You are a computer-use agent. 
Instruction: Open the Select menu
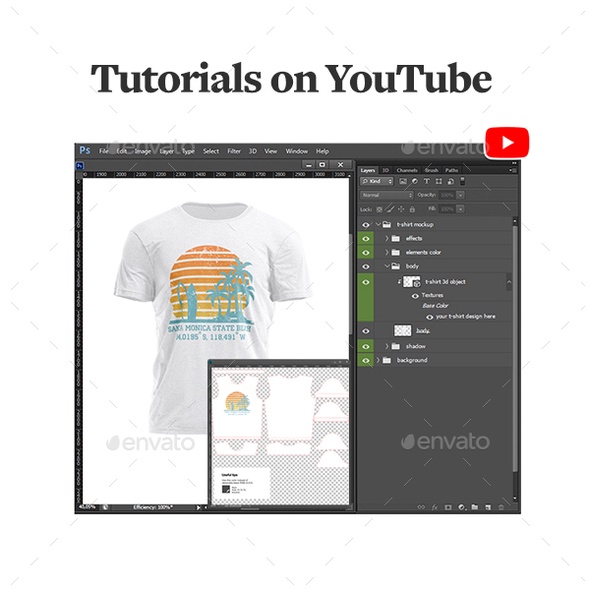(x=211, y=151)
